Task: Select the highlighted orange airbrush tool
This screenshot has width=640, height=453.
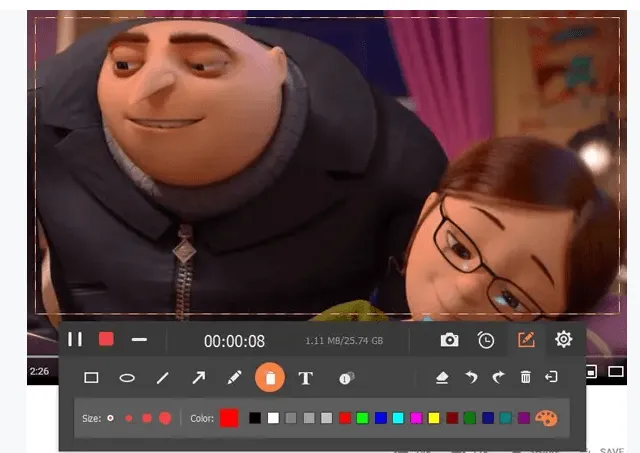Action: [270, 378]
